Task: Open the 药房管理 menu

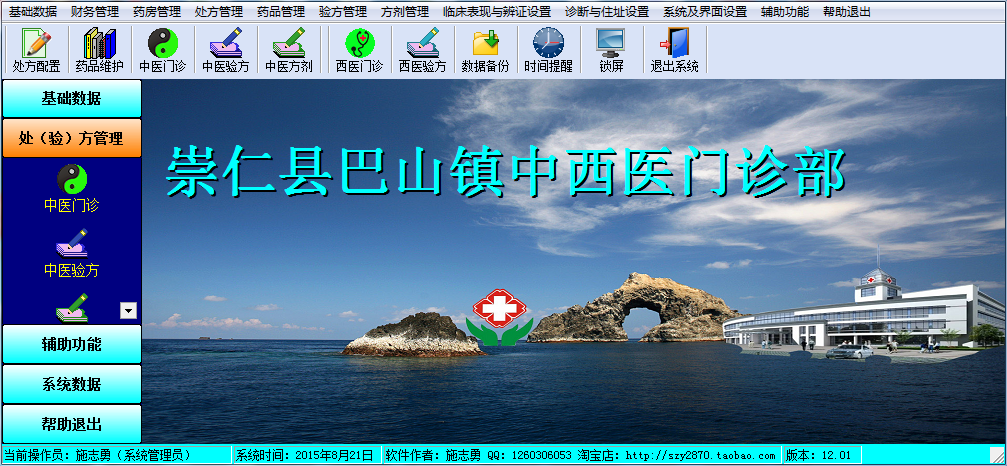Action: pyautogui.click(x=157, y=12)
